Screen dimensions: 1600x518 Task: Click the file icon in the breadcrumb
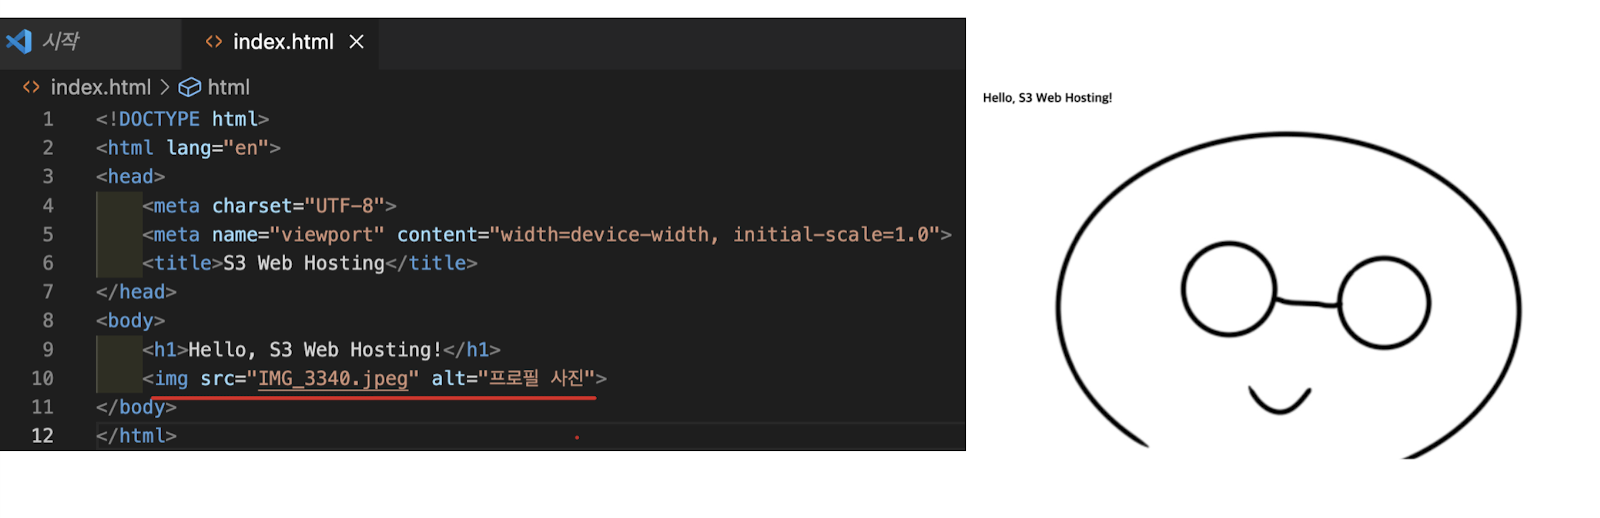32,87
